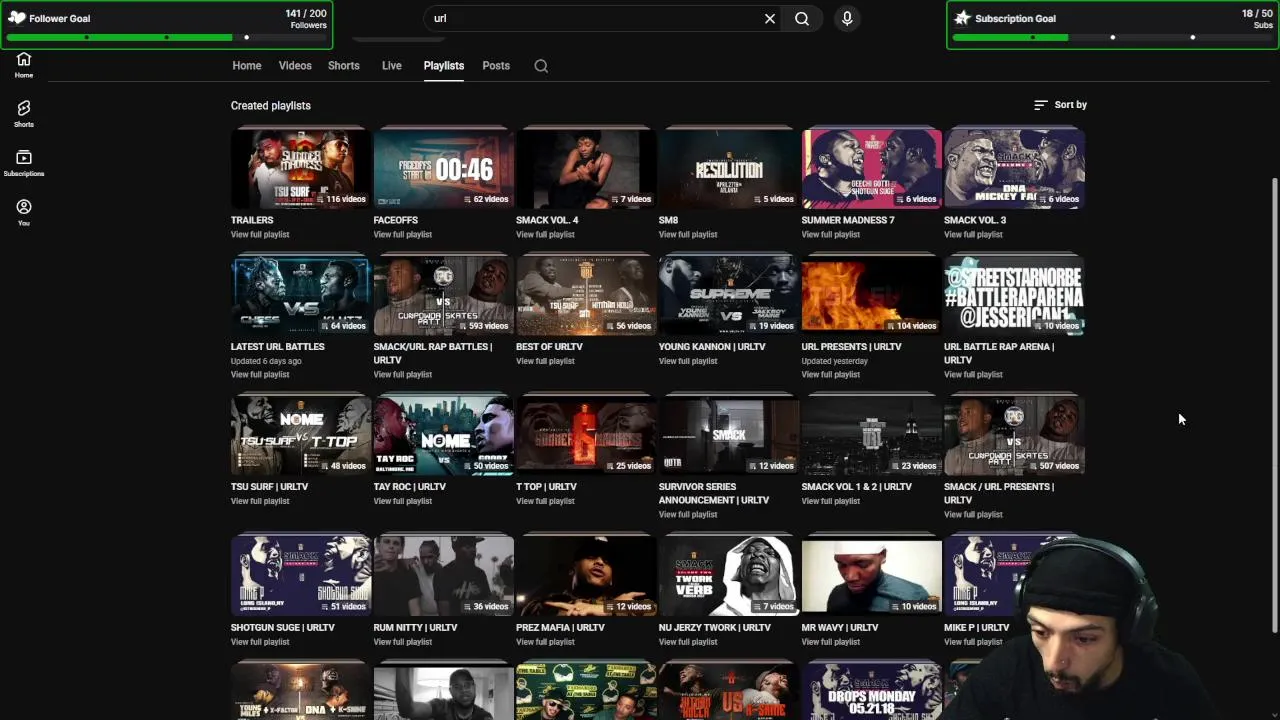
Task: Open LATEST URL BATTLES thumbnail
Action: click(x=301, y=295)
